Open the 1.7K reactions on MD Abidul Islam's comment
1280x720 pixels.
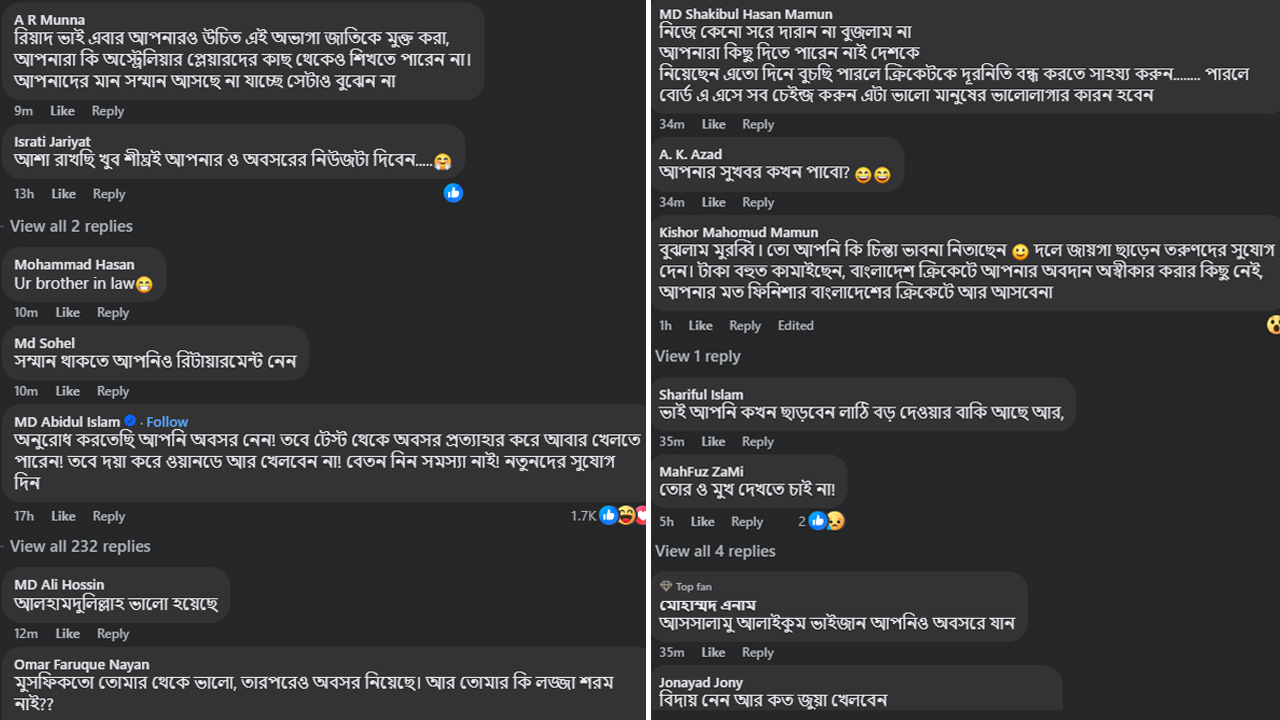coord(583,516)
